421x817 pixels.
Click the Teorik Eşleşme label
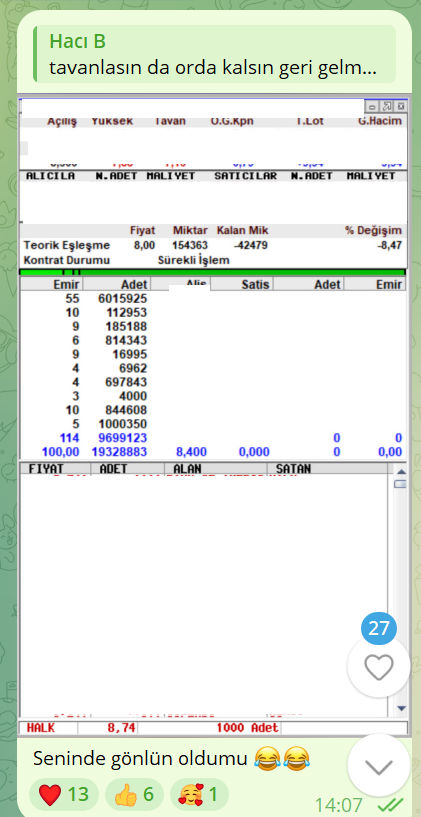[67, 245]
